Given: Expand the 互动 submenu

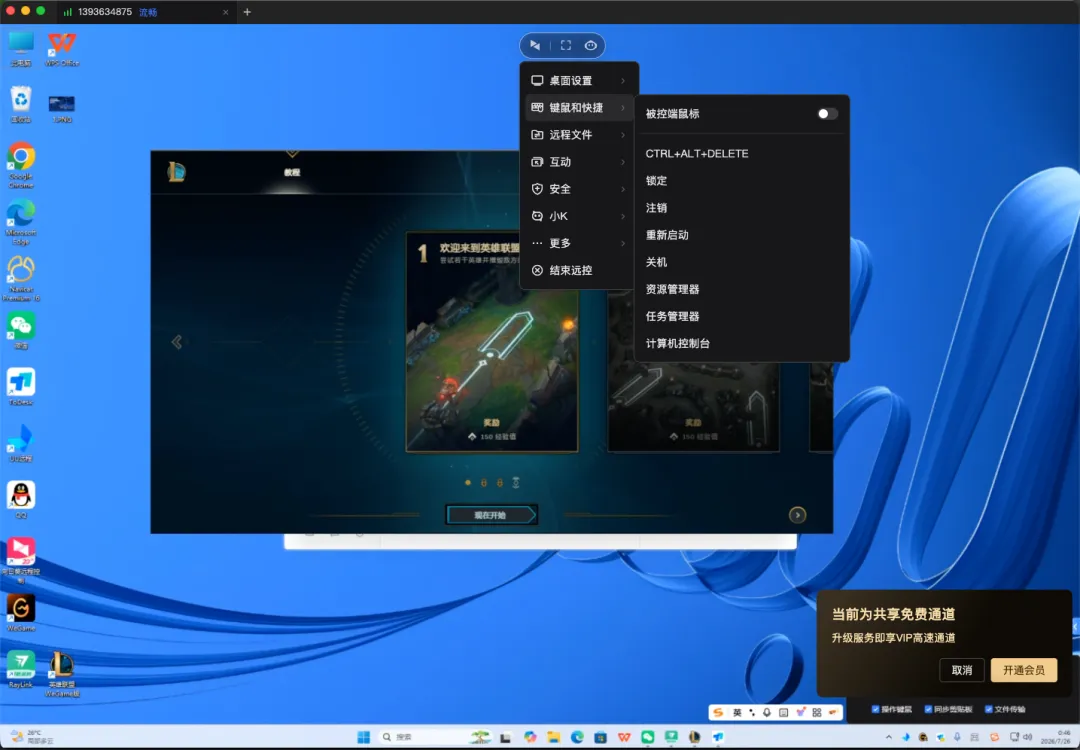Looking at the screenshot, I should tap(579, 162).
